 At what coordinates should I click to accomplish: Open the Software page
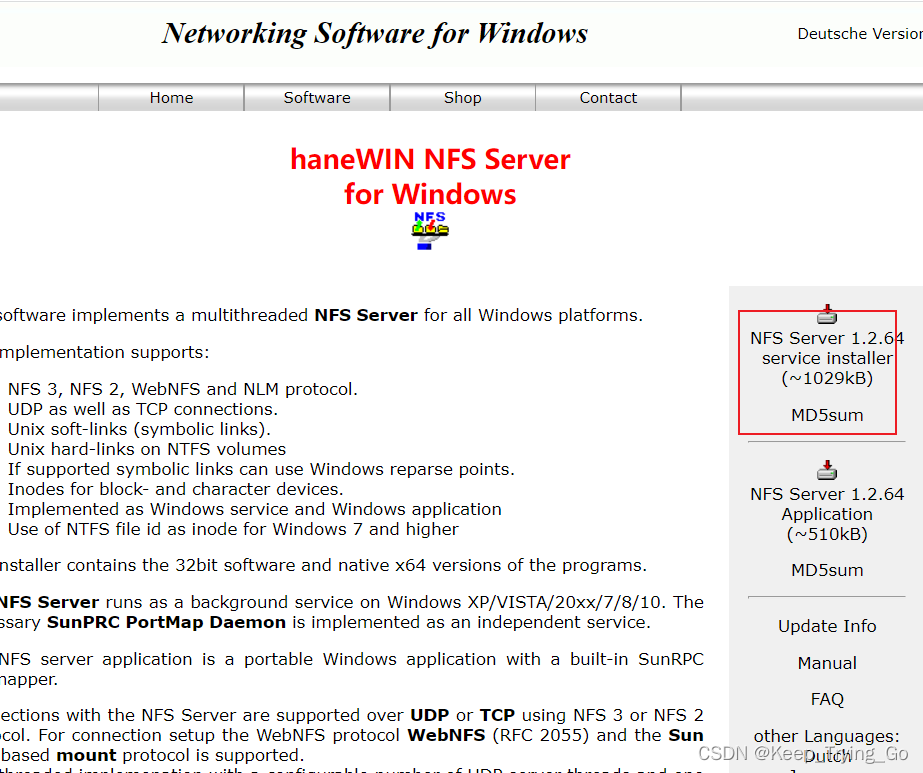pyautogui.click(x=316, y=97)
